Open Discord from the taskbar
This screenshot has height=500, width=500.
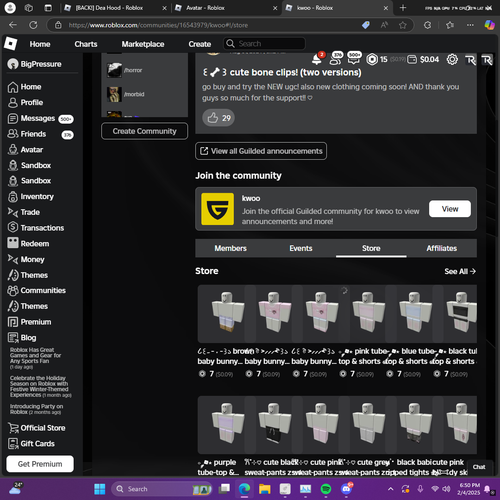coord(346,489)
